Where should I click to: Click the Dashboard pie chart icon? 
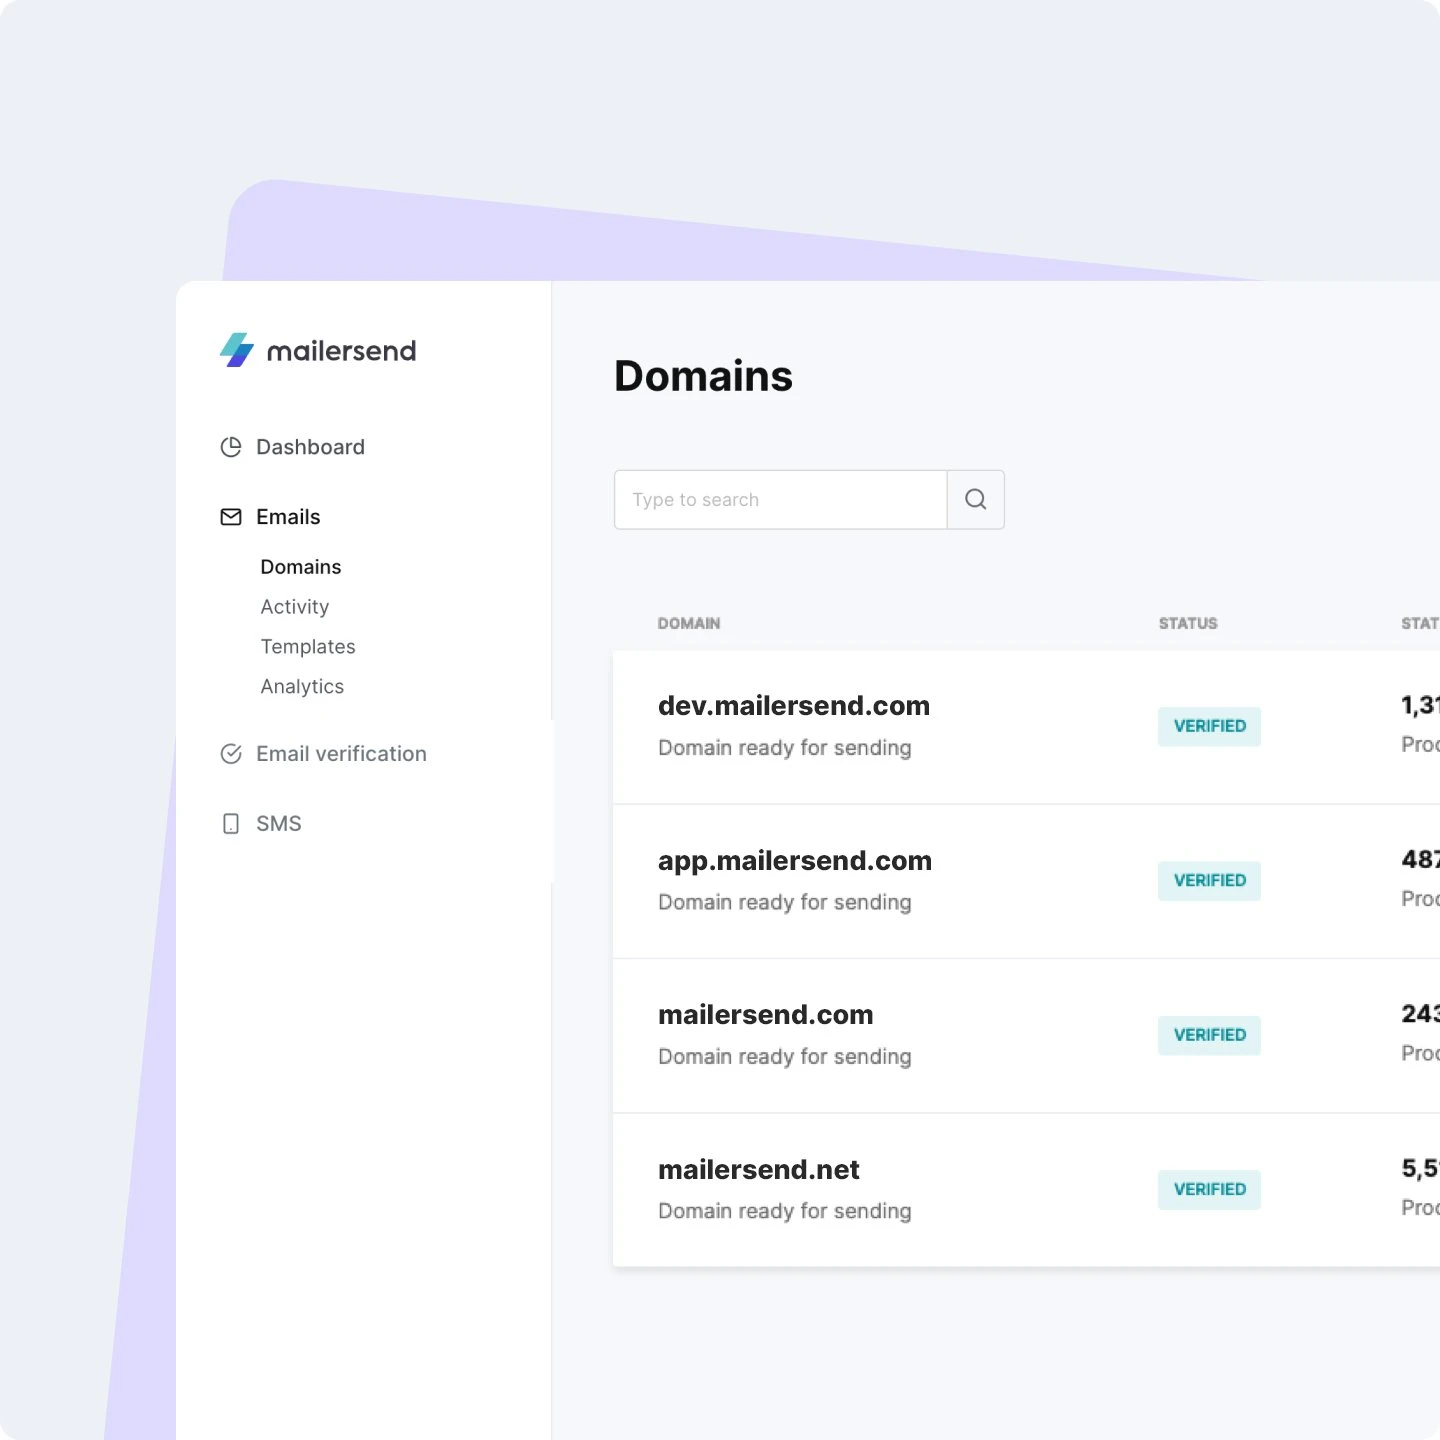(x=231, y=447)
